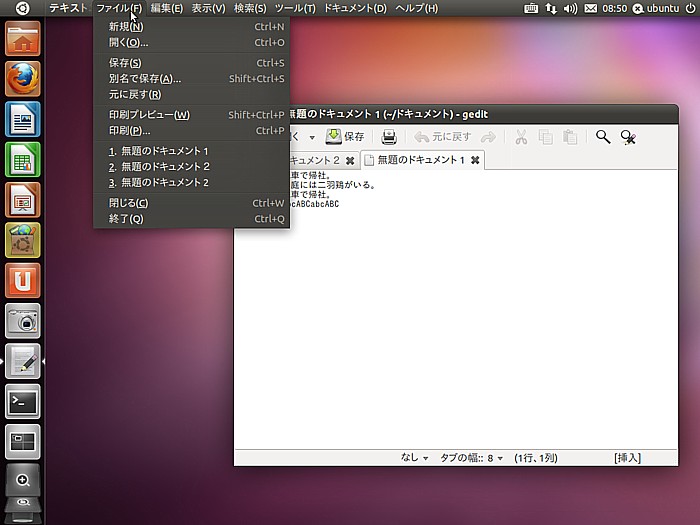Viewport: 700px width, 525px height.
Task: Launch the screenshot camera application
Action: point(23,321)
